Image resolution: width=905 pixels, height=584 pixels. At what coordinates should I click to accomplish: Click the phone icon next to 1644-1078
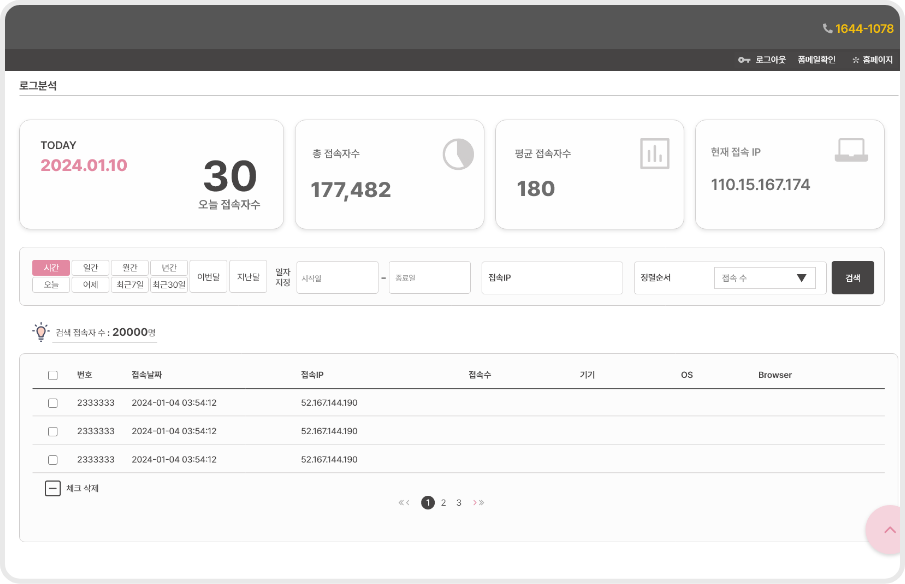pos(827,29)
